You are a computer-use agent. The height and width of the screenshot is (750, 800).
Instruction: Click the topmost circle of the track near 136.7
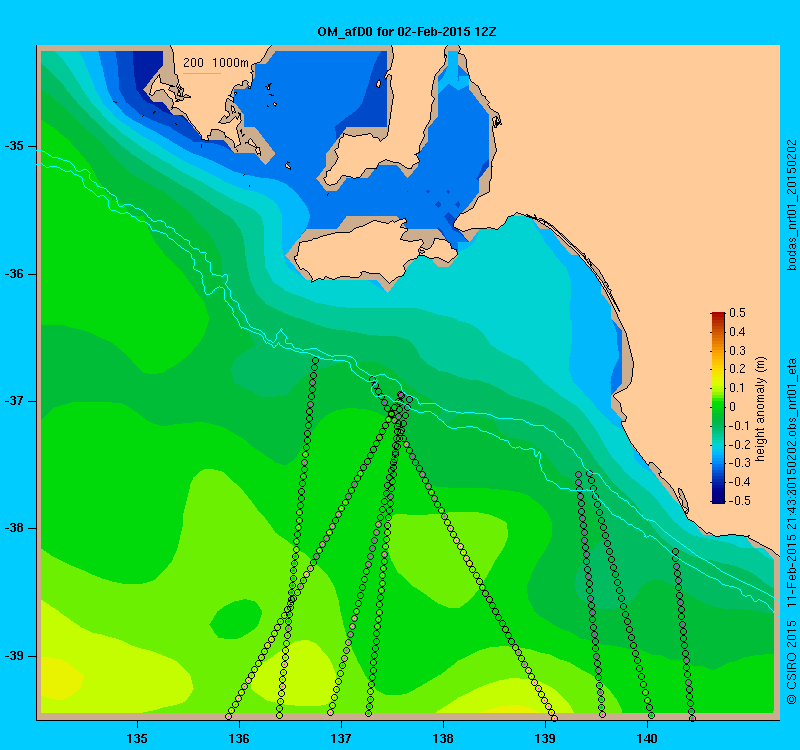315,361
